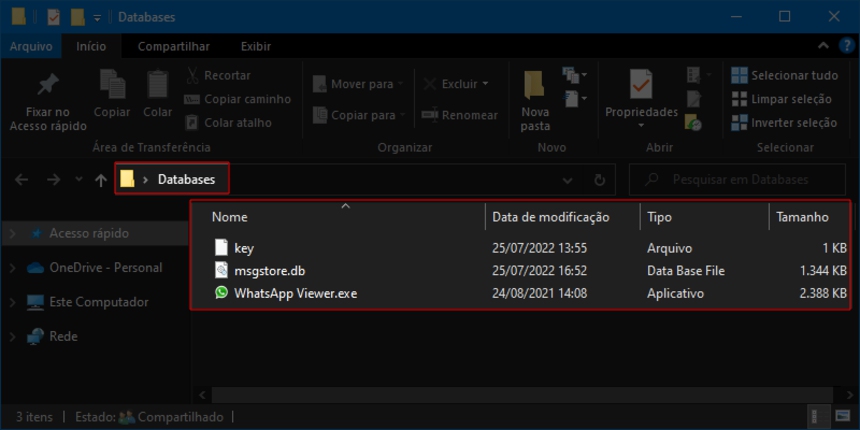The width and height of the screenshot is (860, 430).
Task: Expand the address bar history dropdown
Action: click(568, 180)
